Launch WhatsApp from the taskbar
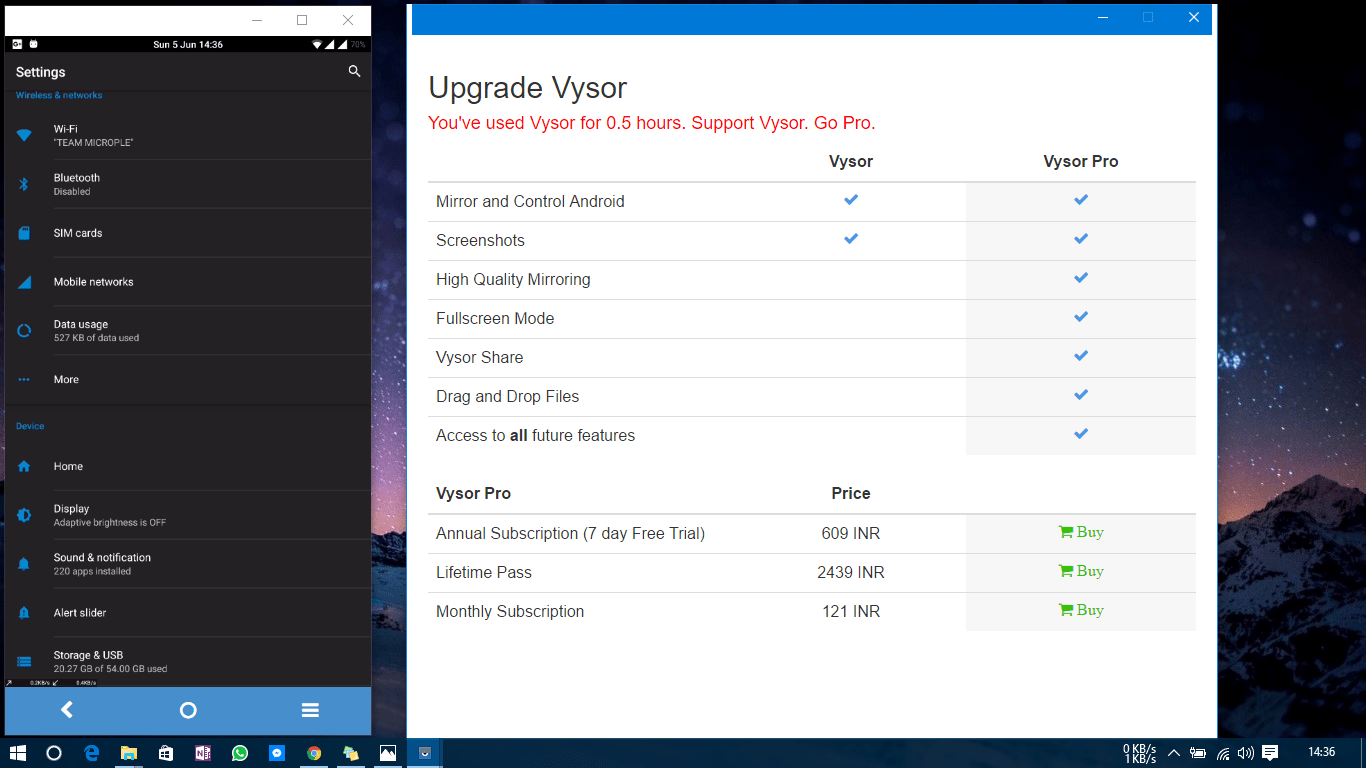Viewport: 1366px width, 768px height. (x=240, y=753)
